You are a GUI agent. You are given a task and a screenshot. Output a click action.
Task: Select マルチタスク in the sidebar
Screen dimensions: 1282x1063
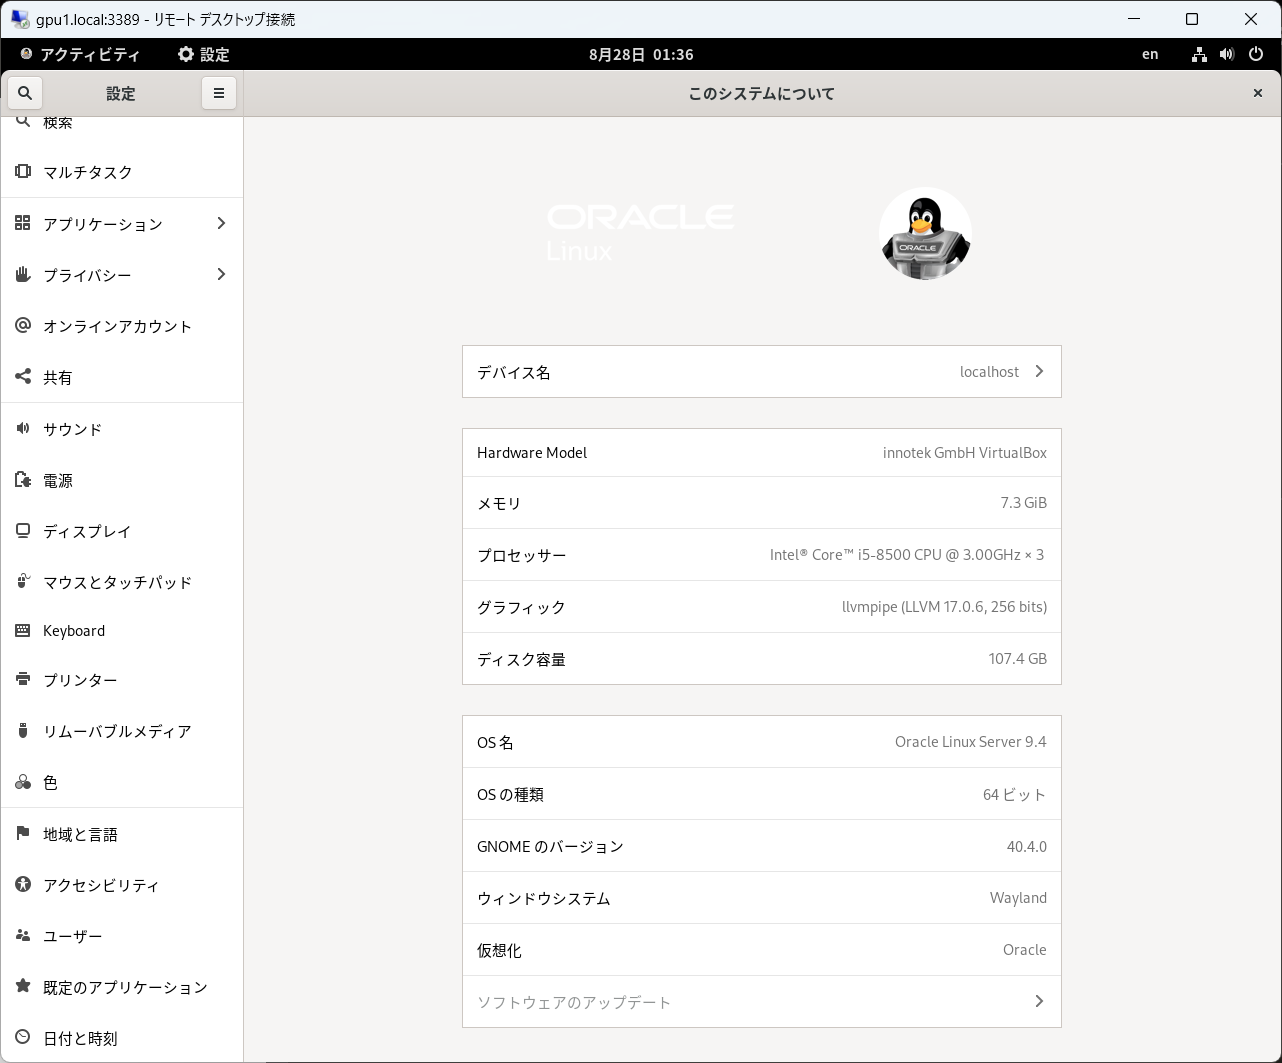pos(122,172)
